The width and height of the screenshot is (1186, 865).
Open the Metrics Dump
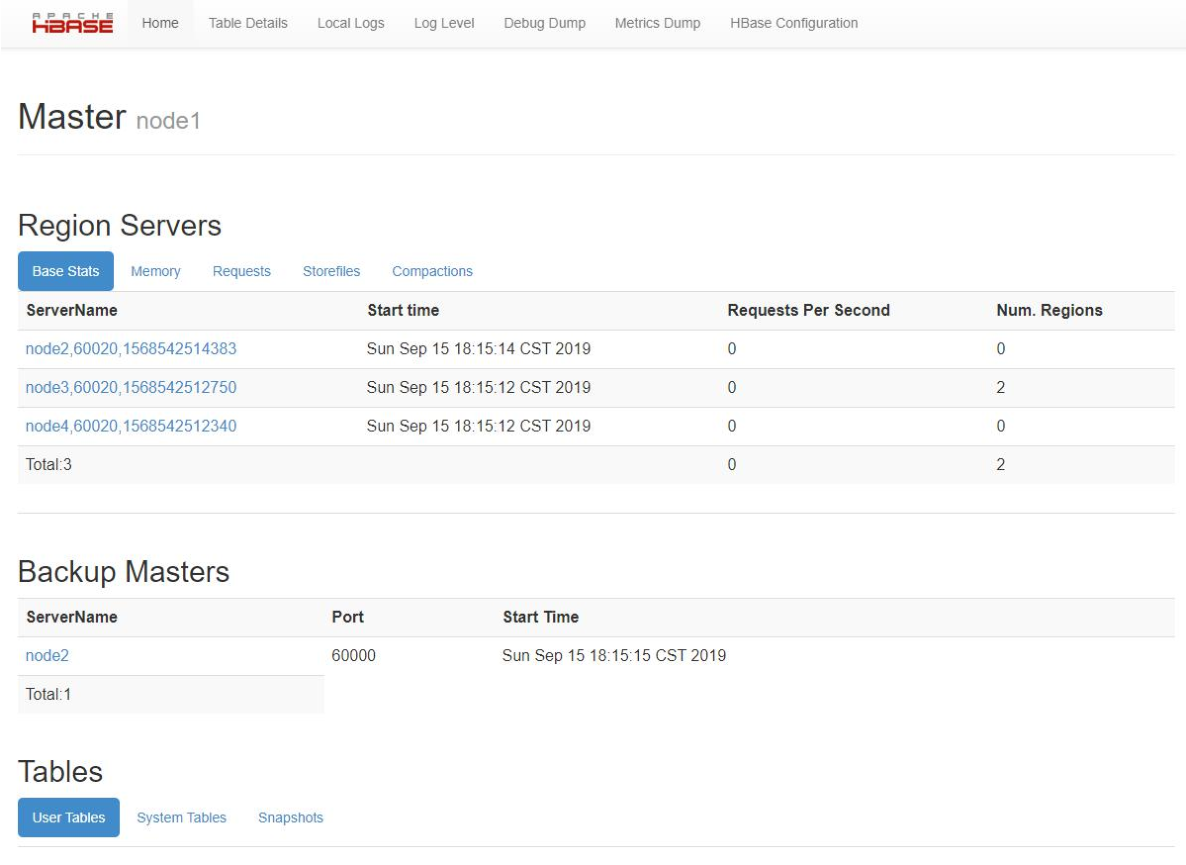(656, 22)
